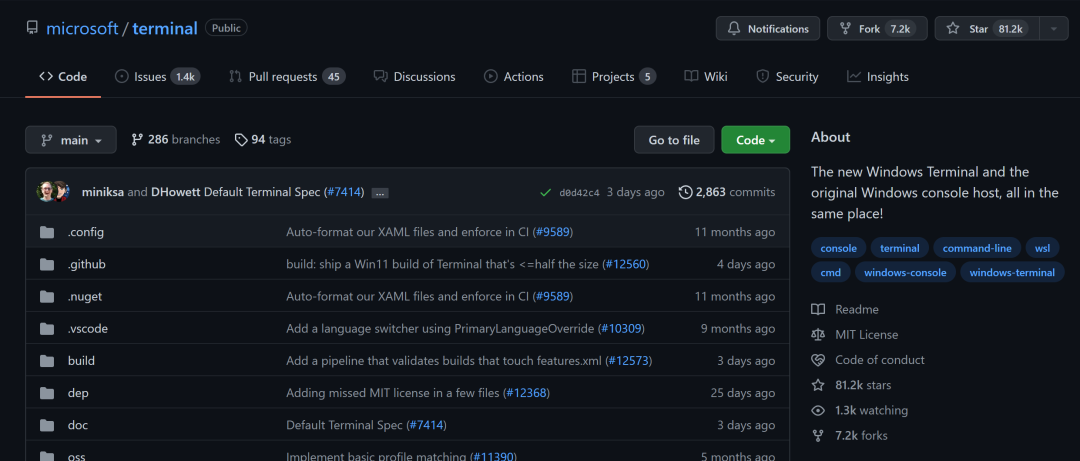Image resolution: width=1080 pixels, height=461 pixels.
Task: Select the wsl topic tag
Action: pyautogui.click(x=1042, y=248)
